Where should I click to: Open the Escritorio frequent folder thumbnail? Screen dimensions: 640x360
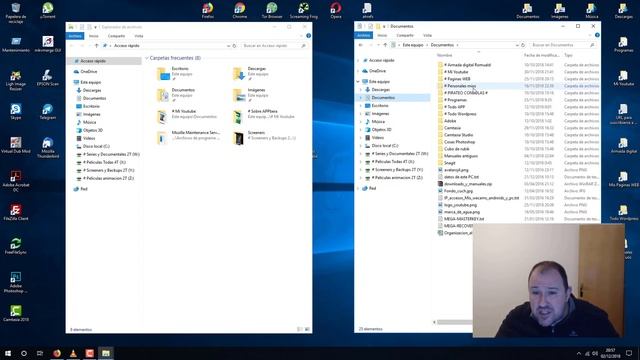(163, 74)
